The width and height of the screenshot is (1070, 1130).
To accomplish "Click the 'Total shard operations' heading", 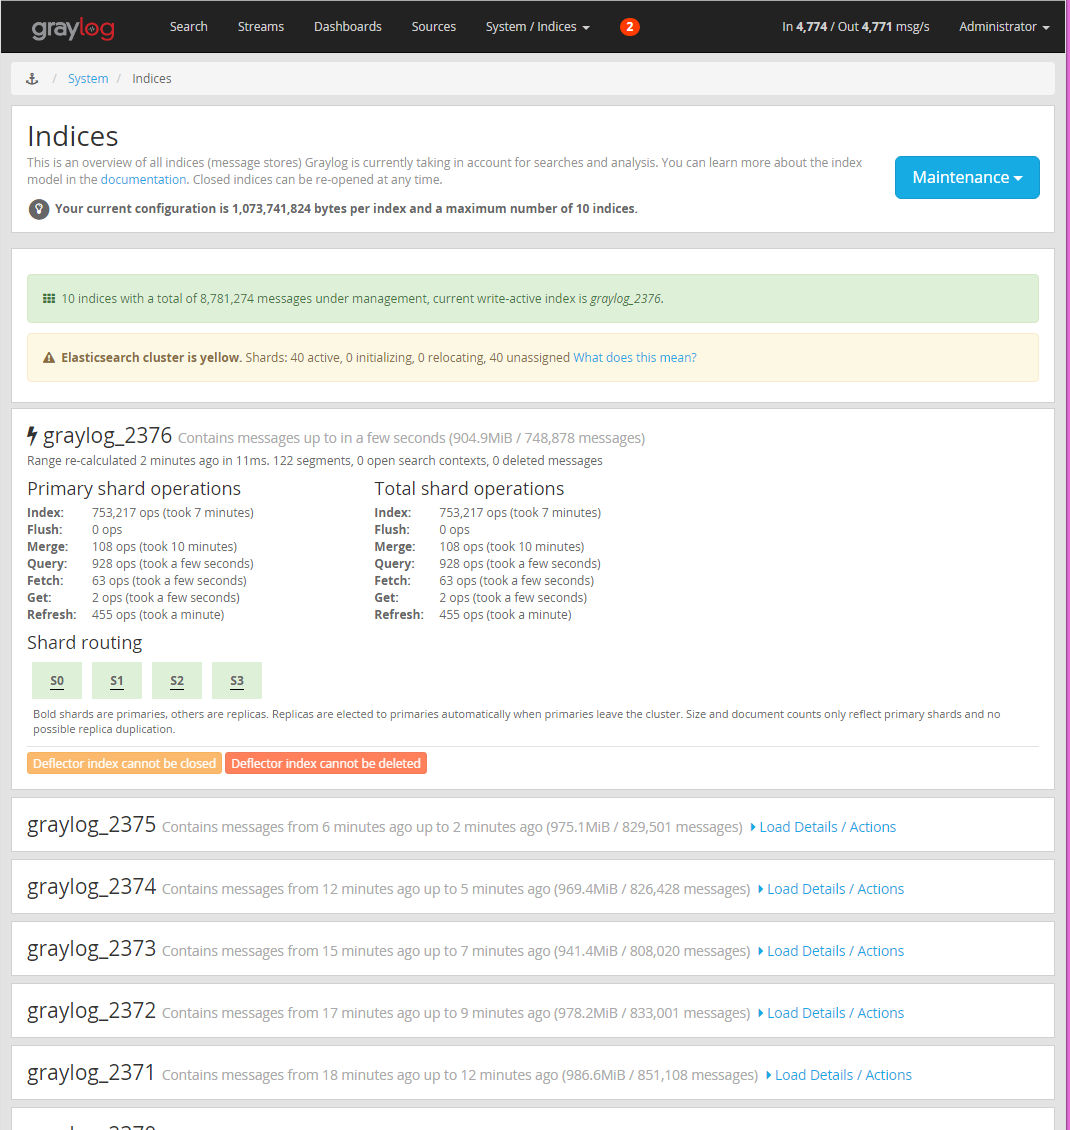I will point(469,489).
